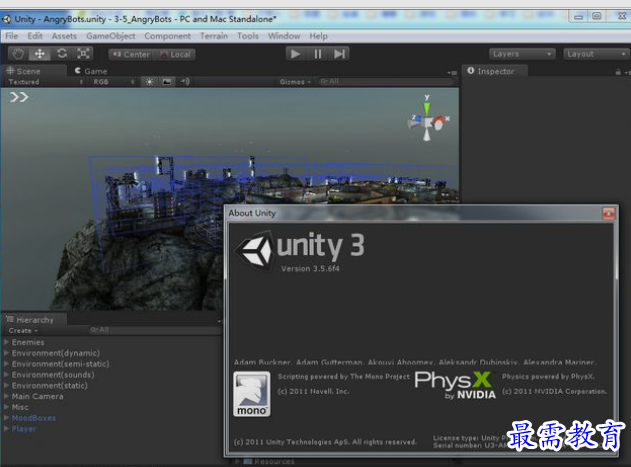Select the Move tool
The width and height of the screenshot is (631, 467).
coord(39,54)
